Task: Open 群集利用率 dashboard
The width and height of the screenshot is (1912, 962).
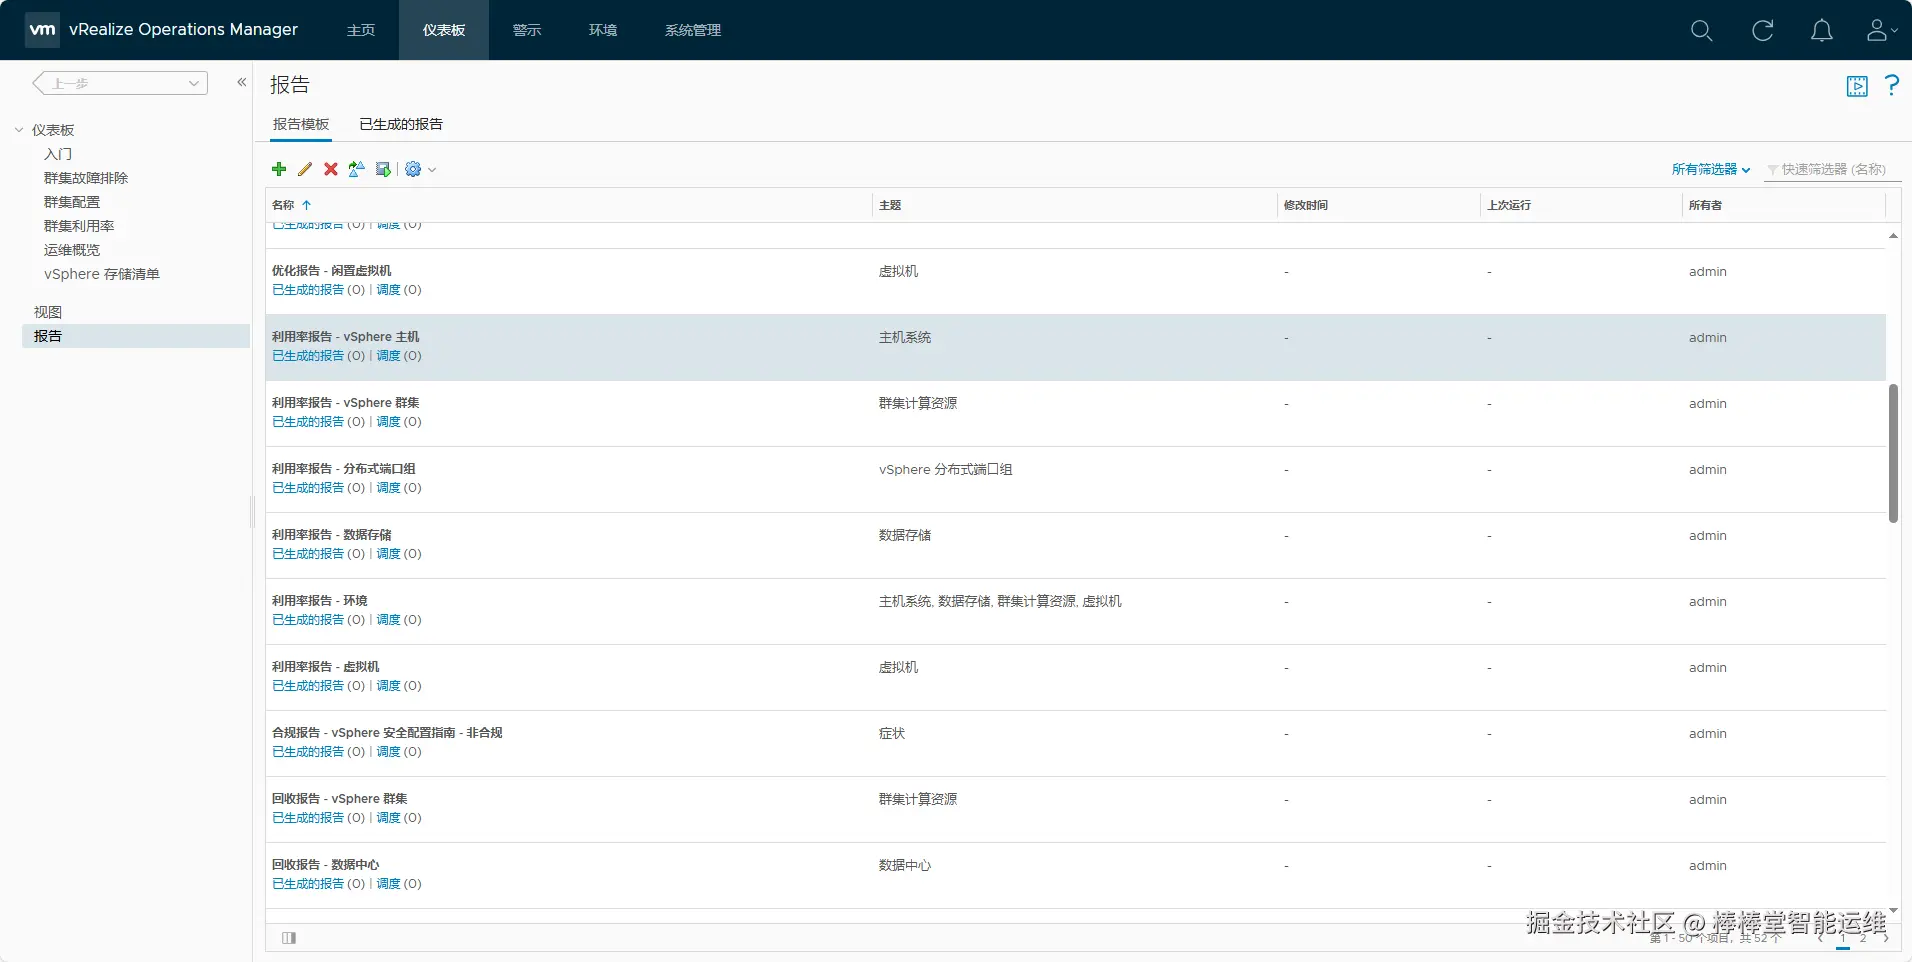Action: point(79,226)
